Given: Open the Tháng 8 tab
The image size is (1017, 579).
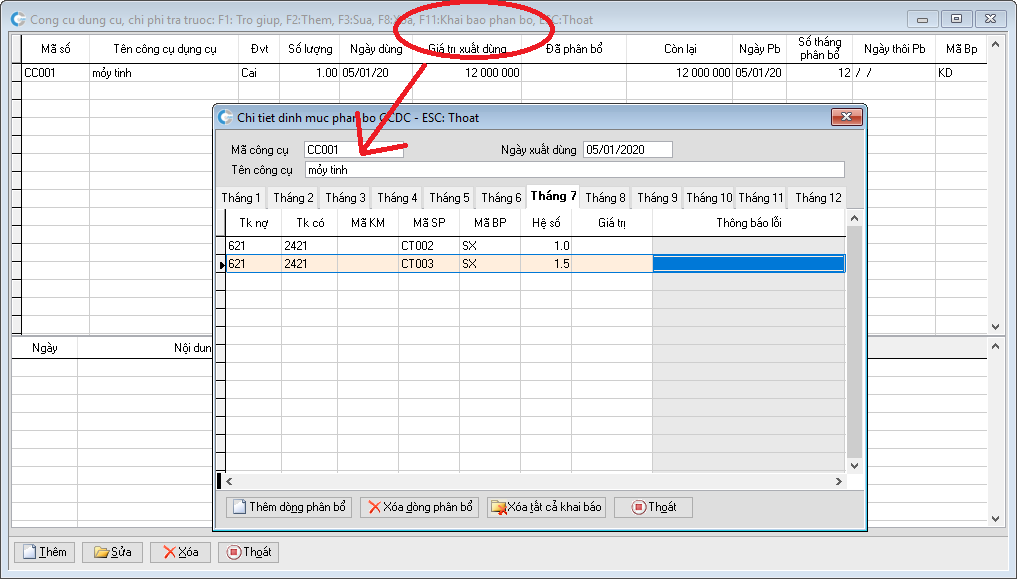Looking at the screenshot, I should pos(605,198).
